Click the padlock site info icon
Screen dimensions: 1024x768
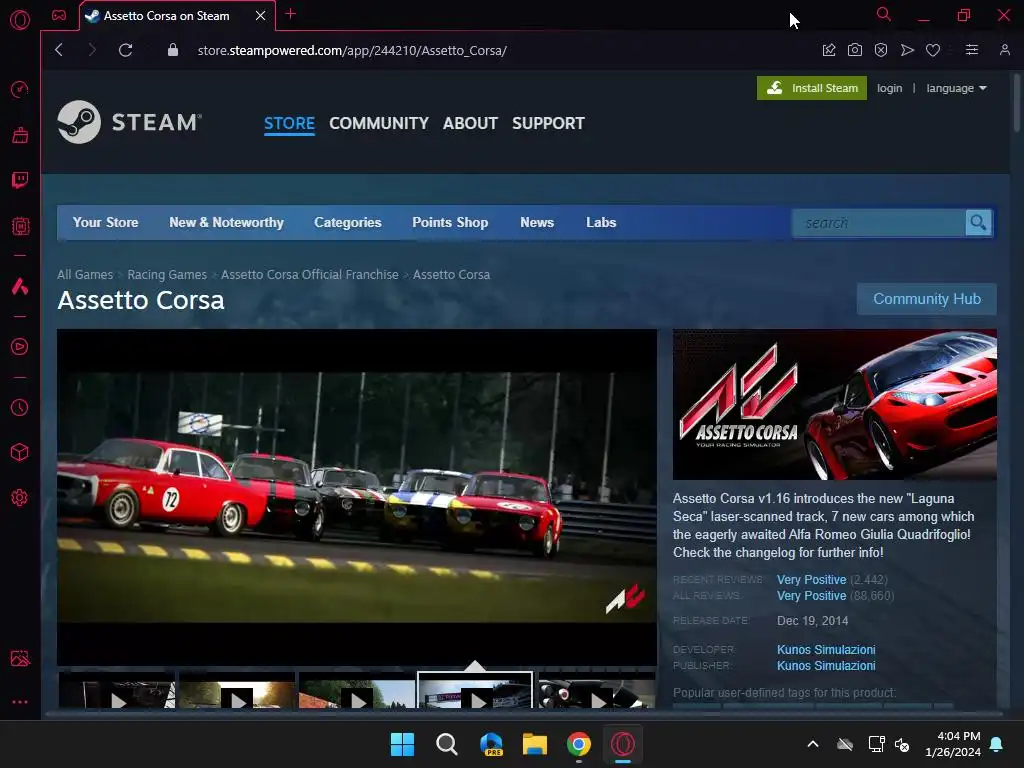172,50
